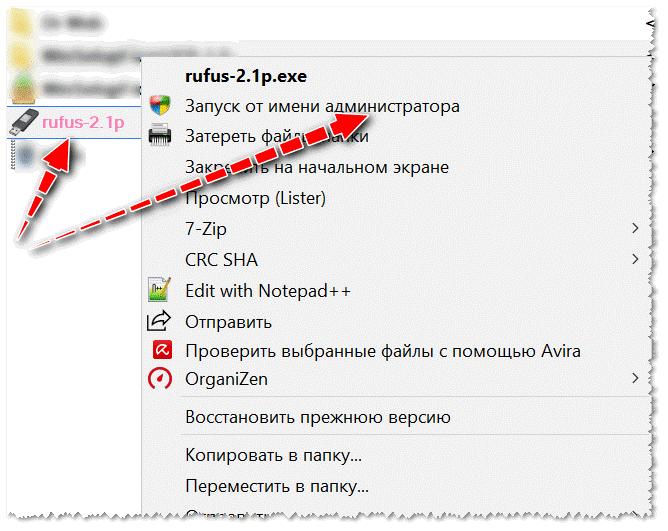Open Просмотр (Lister) entry
The height and width of the screenshot is (531, 668).
[256, 198]
